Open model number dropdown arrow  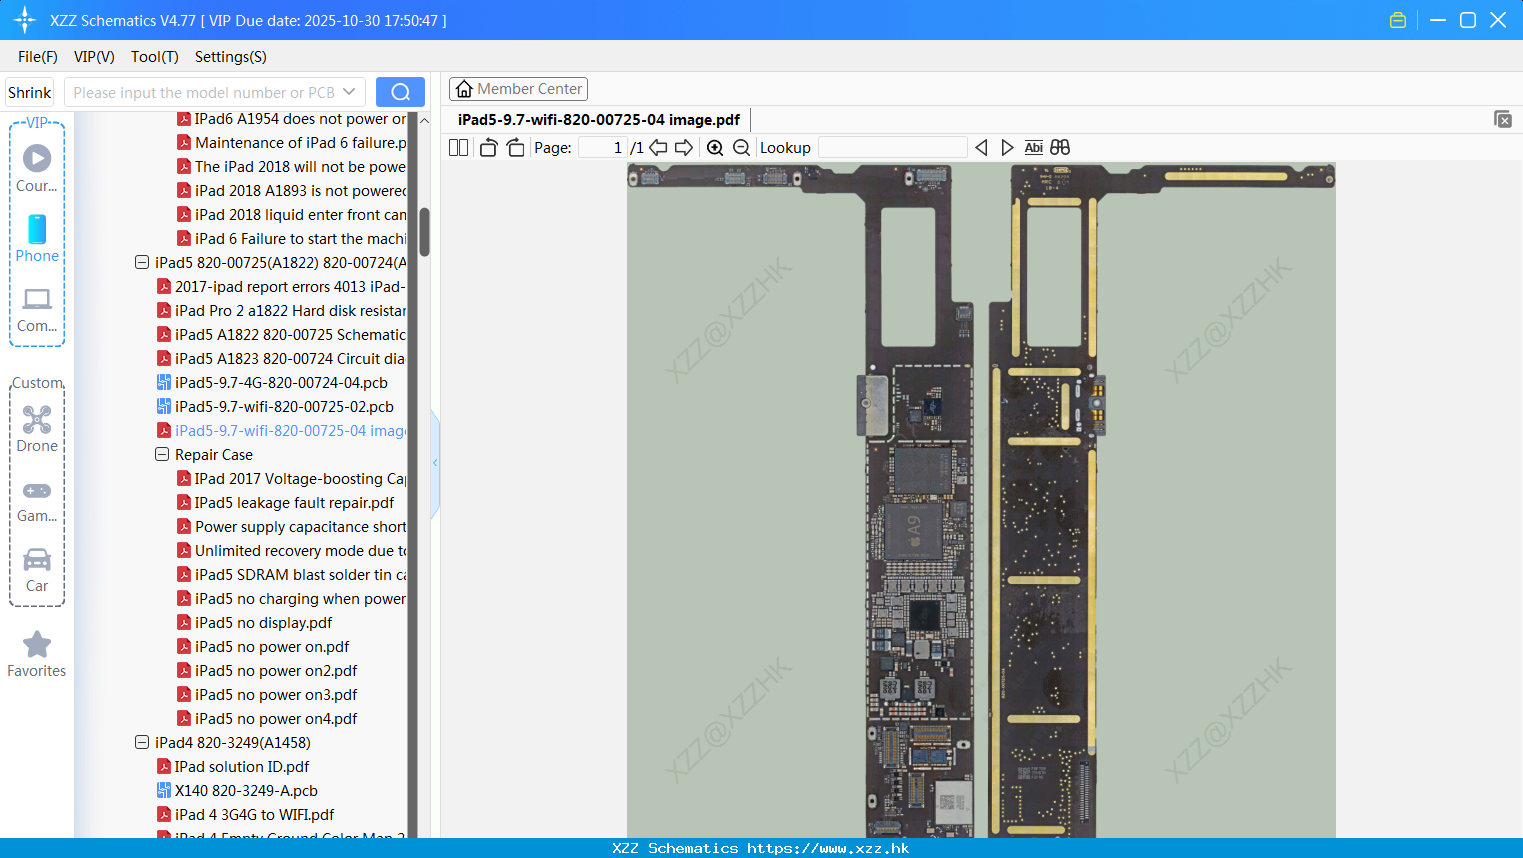pos(349,92)
